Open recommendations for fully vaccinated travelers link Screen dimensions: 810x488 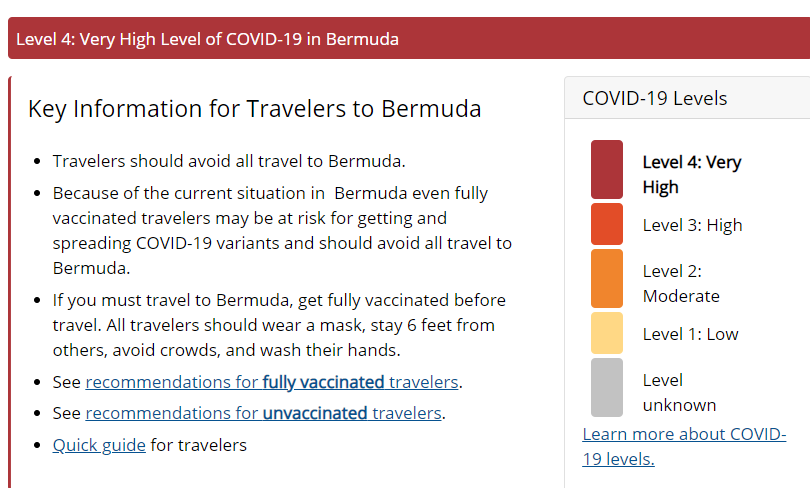click(x=273, y=382)
